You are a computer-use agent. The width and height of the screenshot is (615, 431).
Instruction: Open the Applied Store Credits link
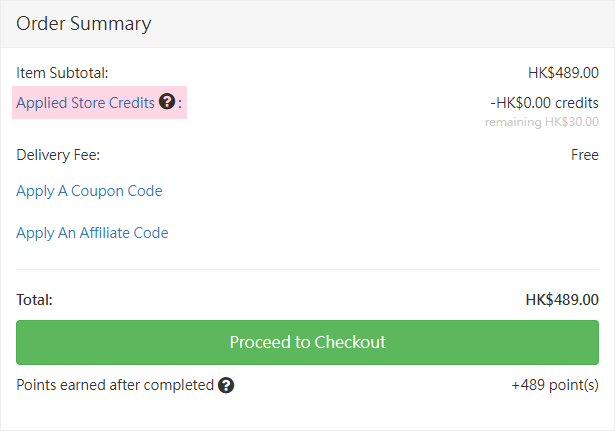pos(85,102)
